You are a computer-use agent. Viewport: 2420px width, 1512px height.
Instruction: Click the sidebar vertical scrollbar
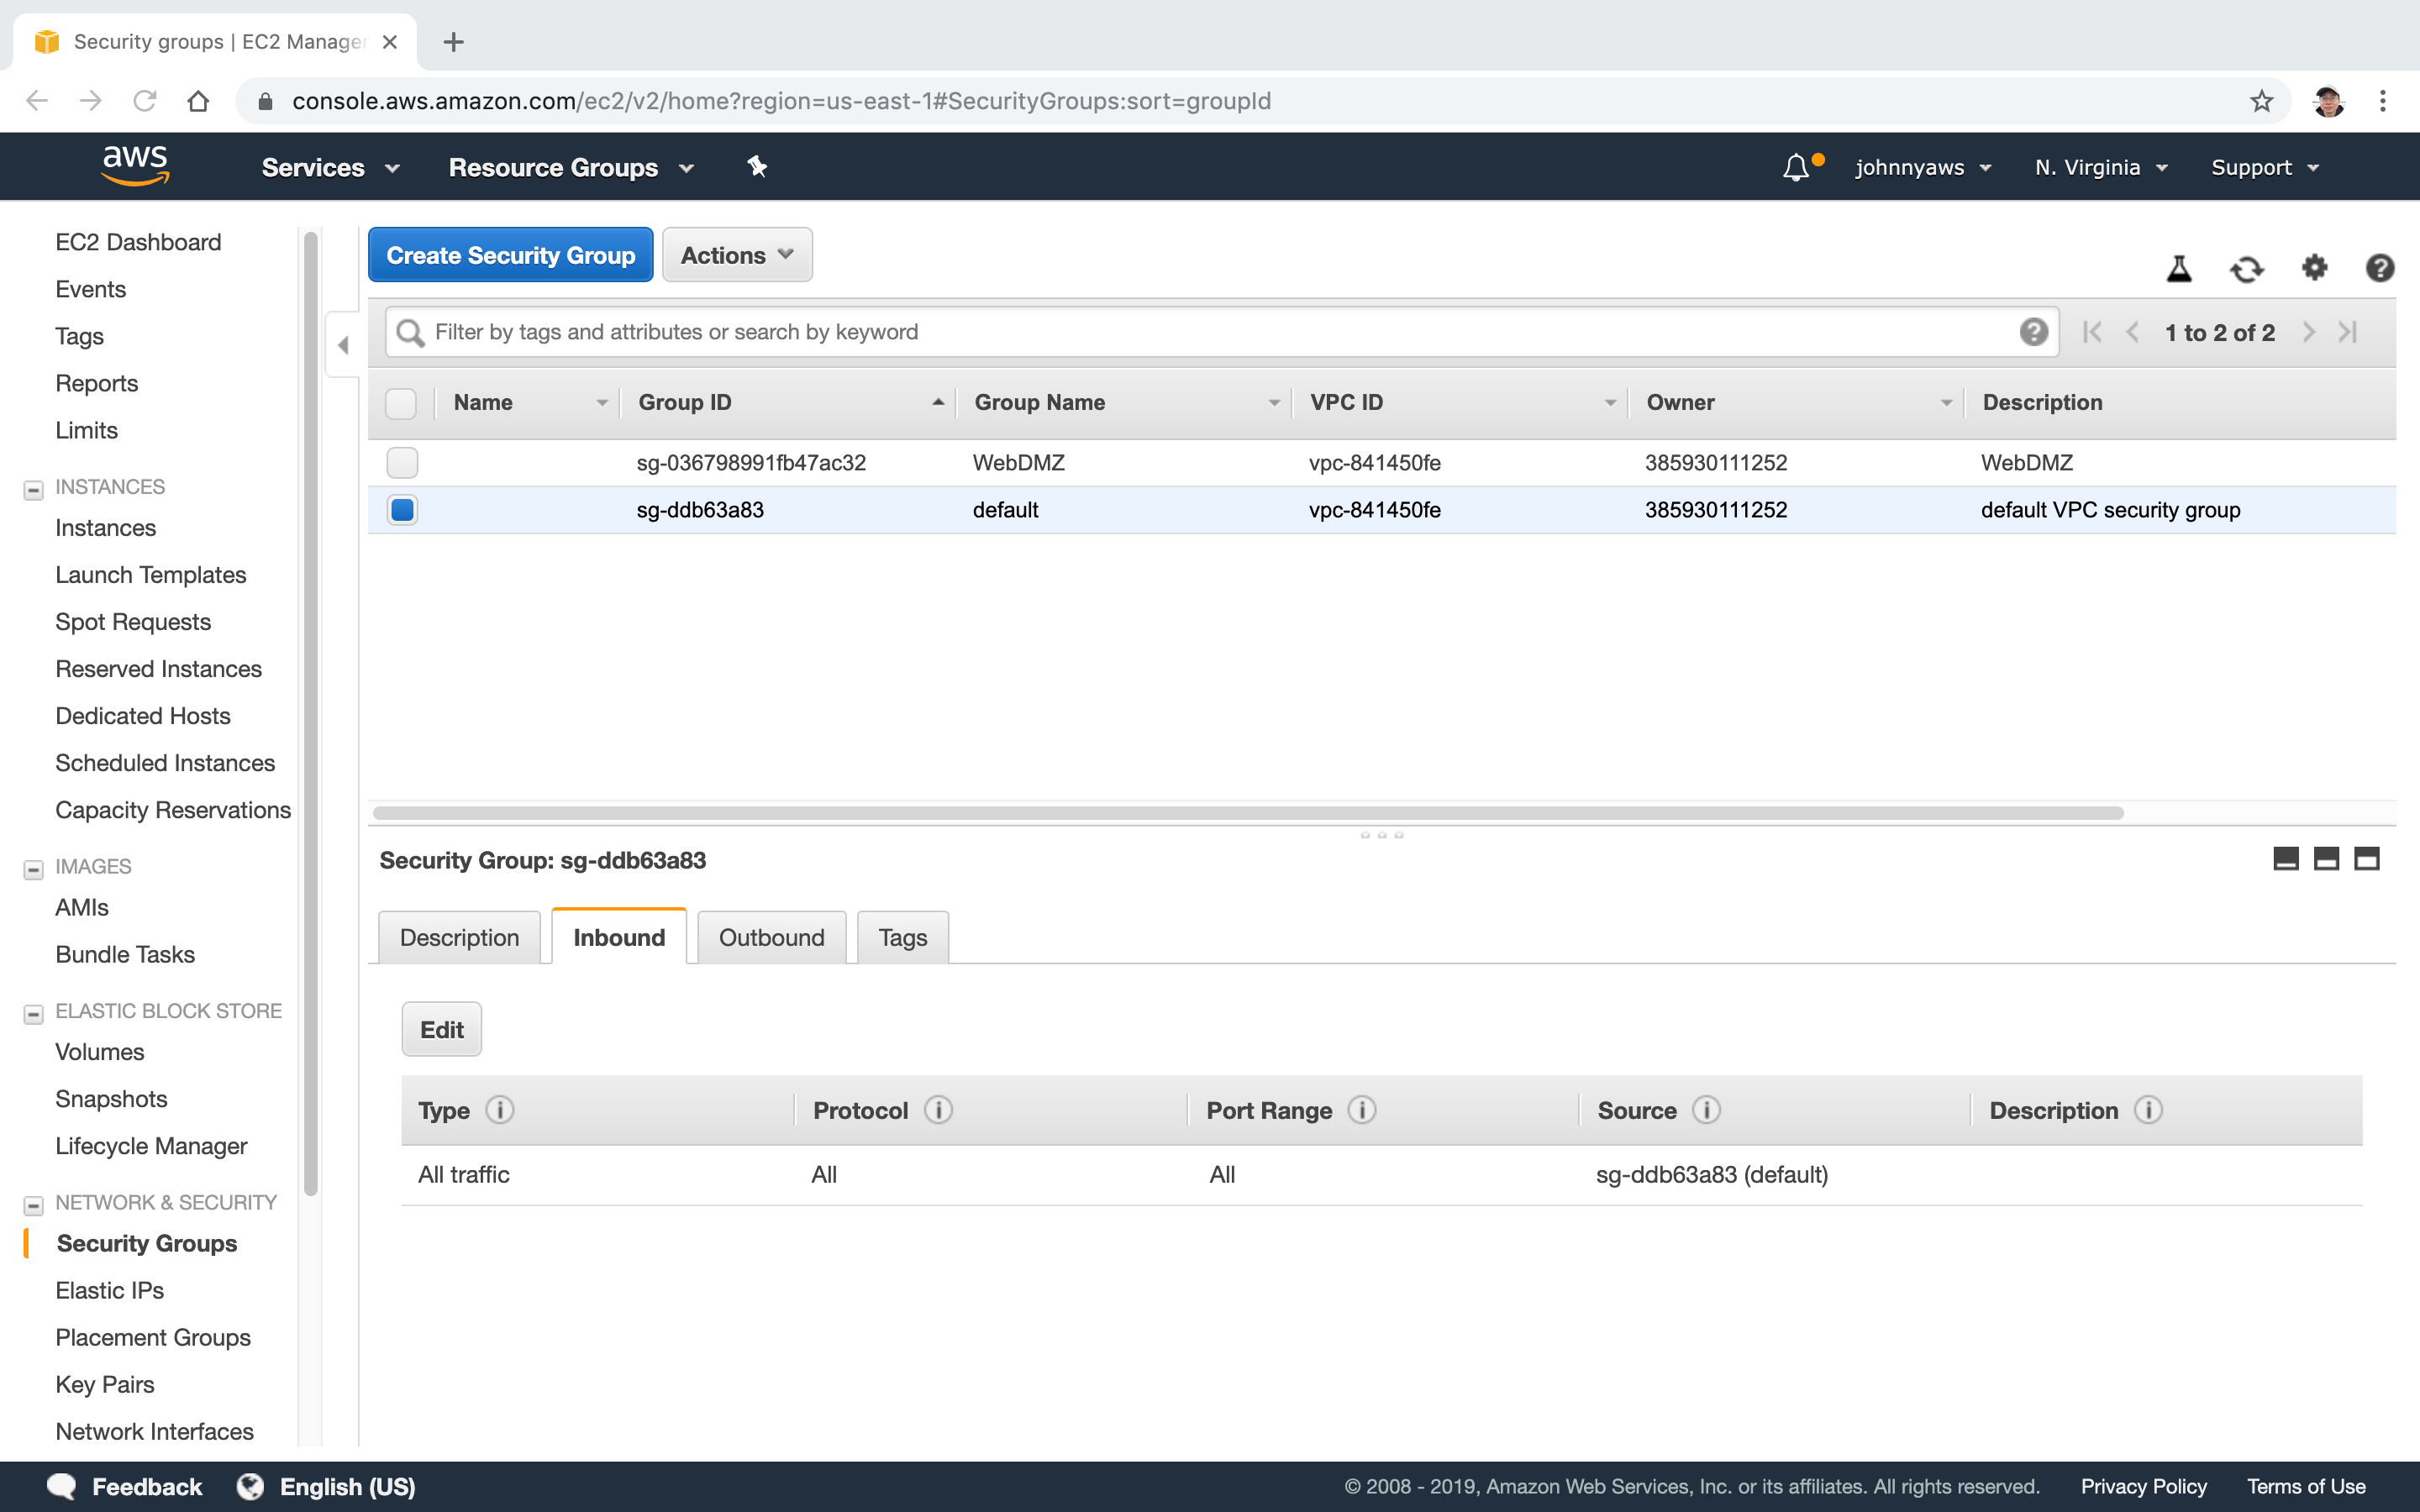[x=311, y=714]
